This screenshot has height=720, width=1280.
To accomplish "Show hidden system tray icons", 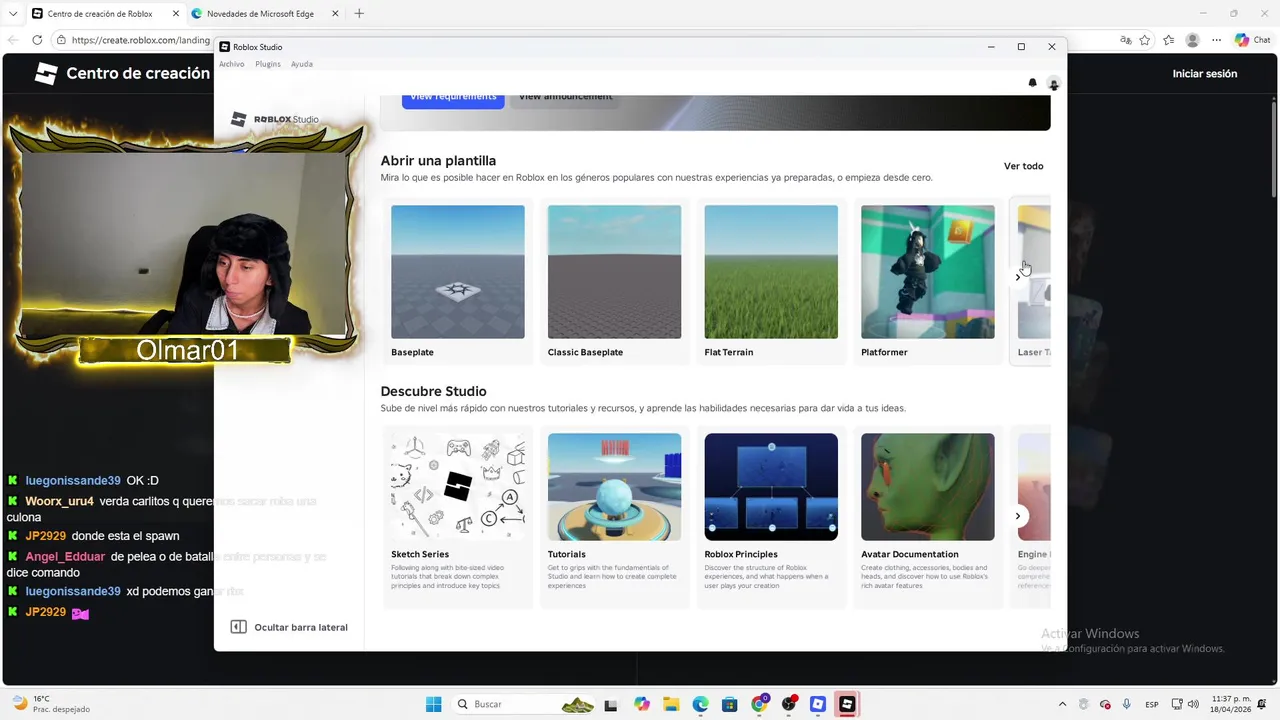I will [x=1062, y=704].
